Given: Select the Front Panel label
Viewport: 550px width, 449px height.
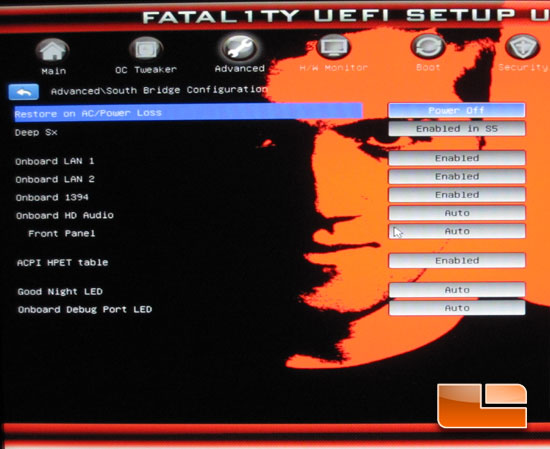Looking at the screenshot, I should coord(62,234).
